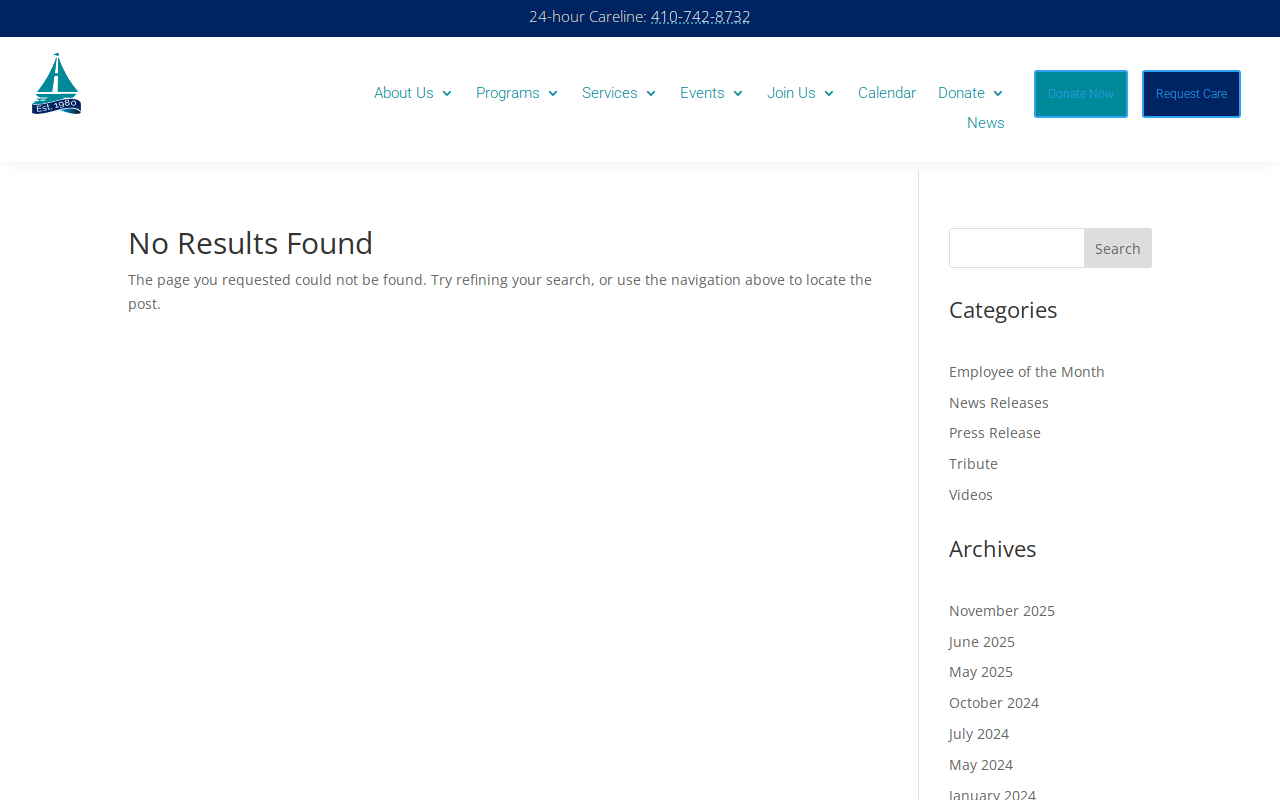The width and height of the screenshot is (1280, 800).
Task: Expand the About Us chevron arrow
Action: (447, 93)
